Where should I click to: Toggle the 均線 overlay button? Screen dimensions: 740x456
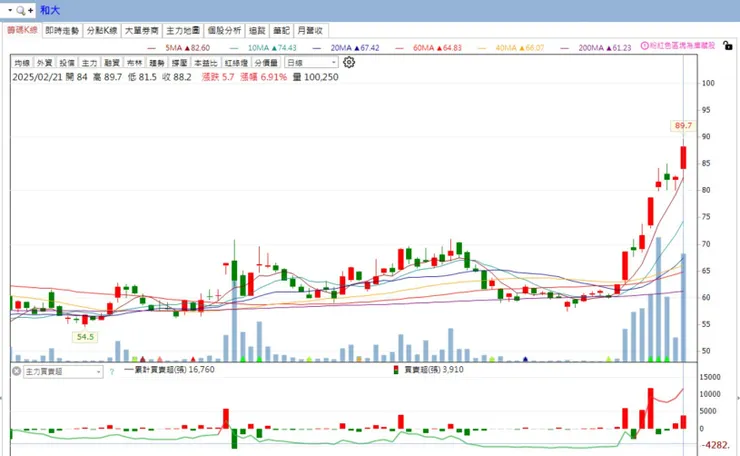22,63
